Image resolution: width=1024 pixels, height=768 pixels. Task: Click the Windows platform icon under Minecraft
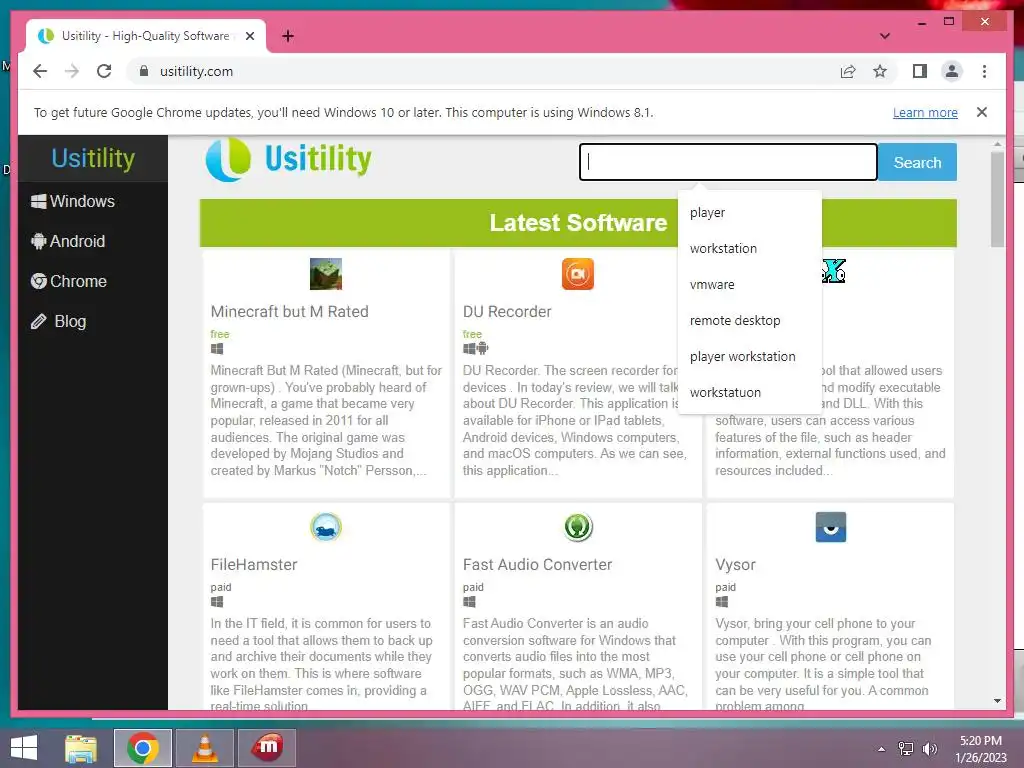pos(217,349)
